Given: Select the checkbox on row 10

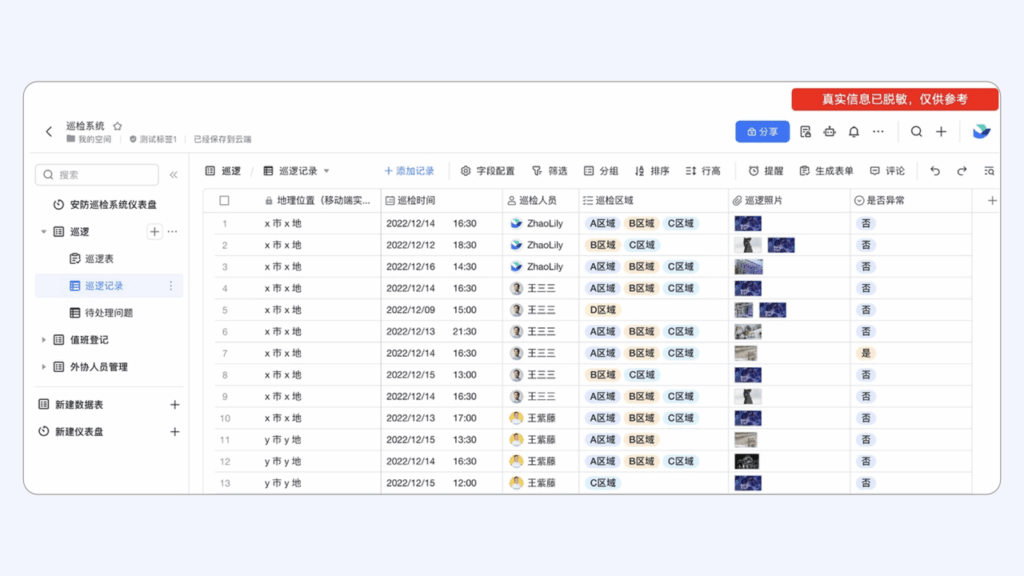Looking at the screenshot, I should pyautogui.click(x=225, y=418).
